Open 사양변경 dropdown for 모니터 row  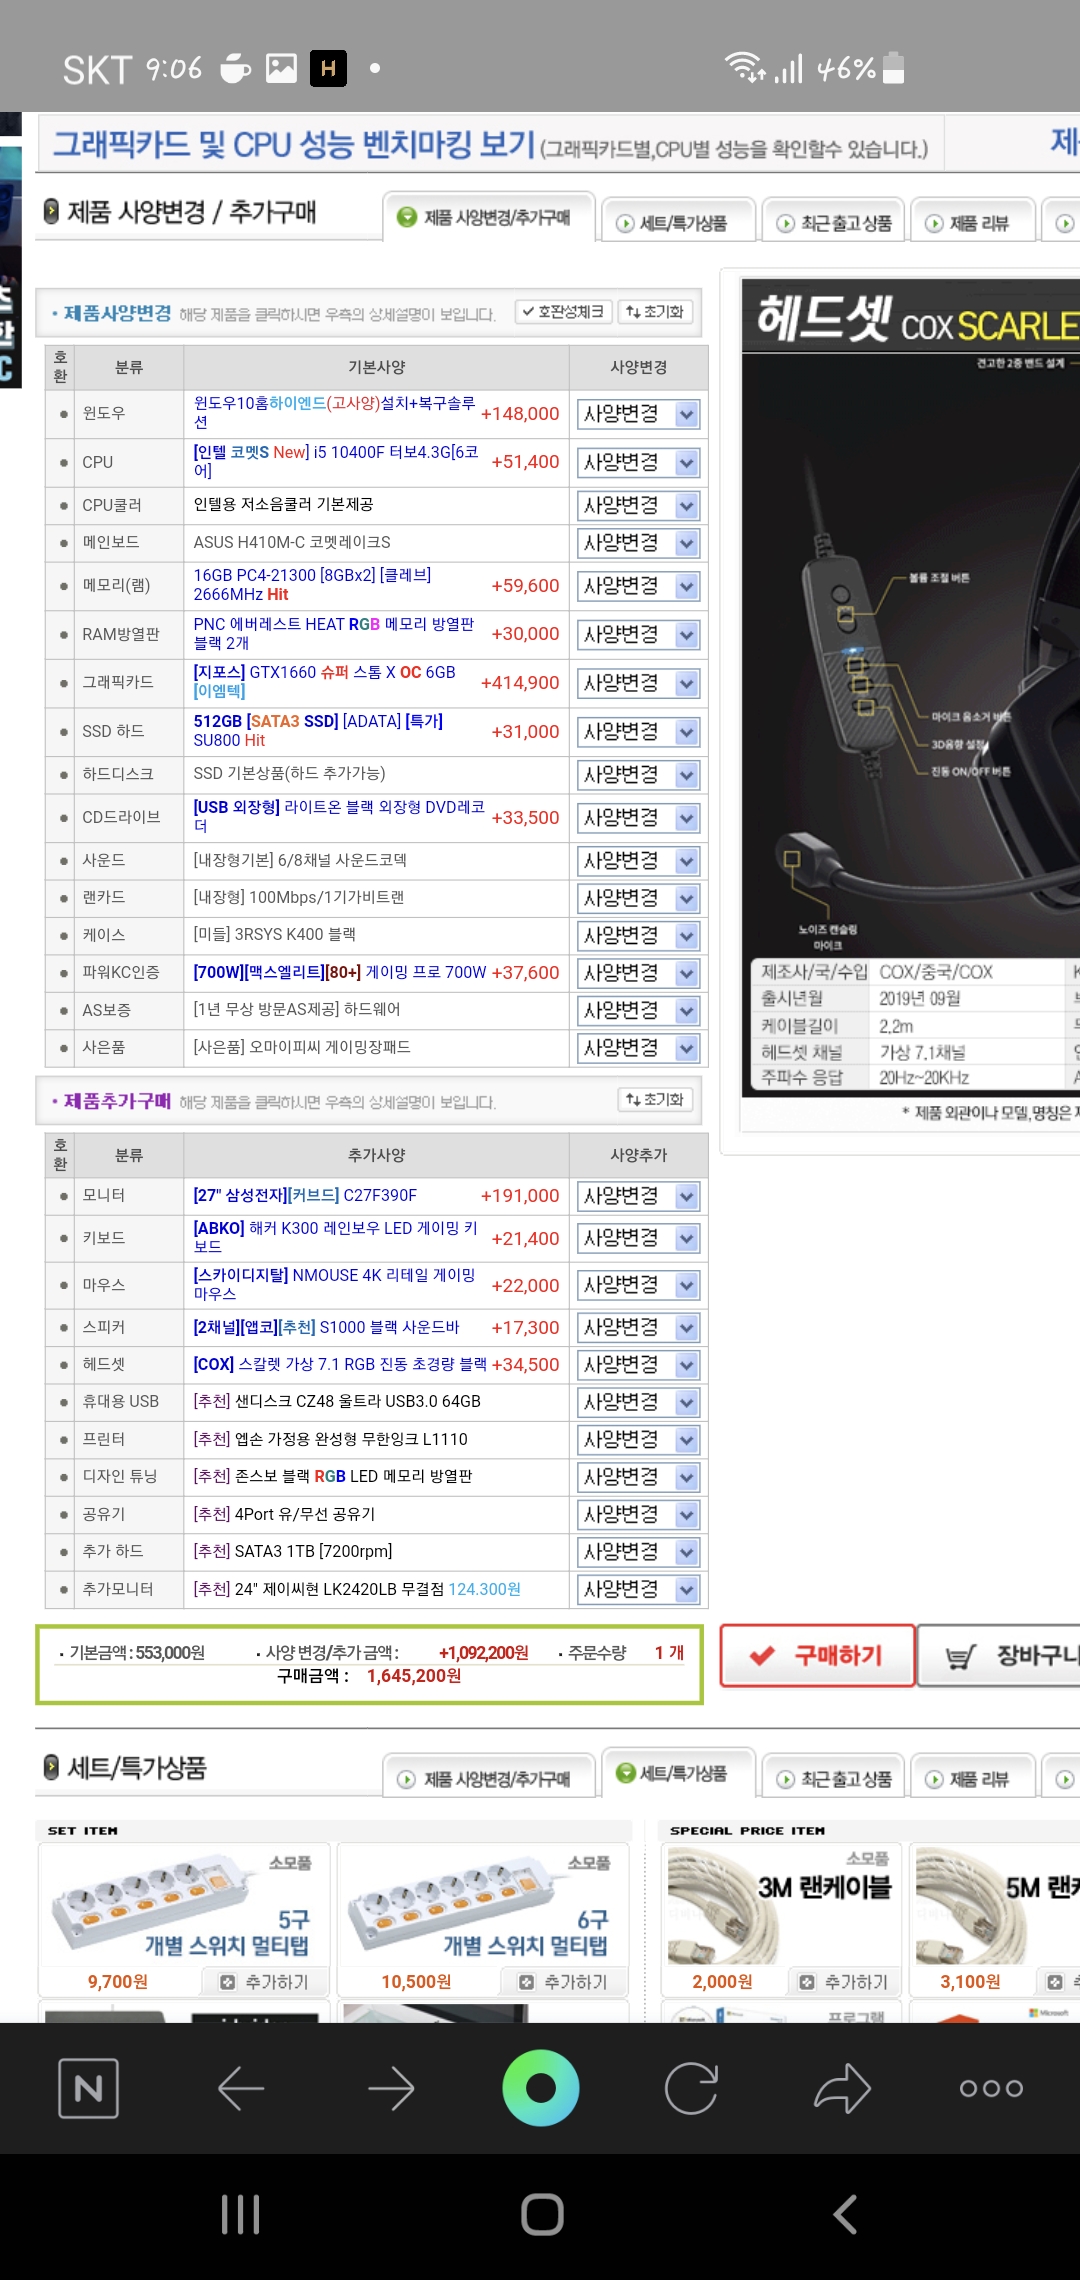[x=638, y=1196]
